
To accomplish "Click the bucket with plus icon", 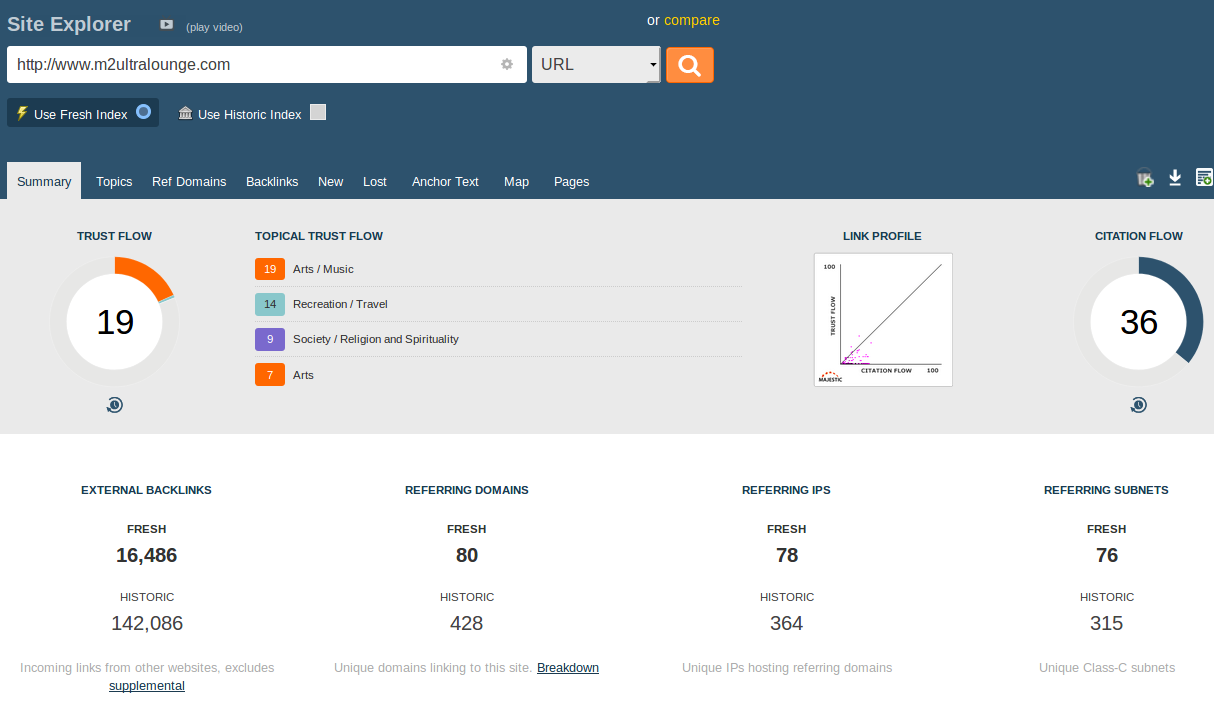I will point(1145,178).
